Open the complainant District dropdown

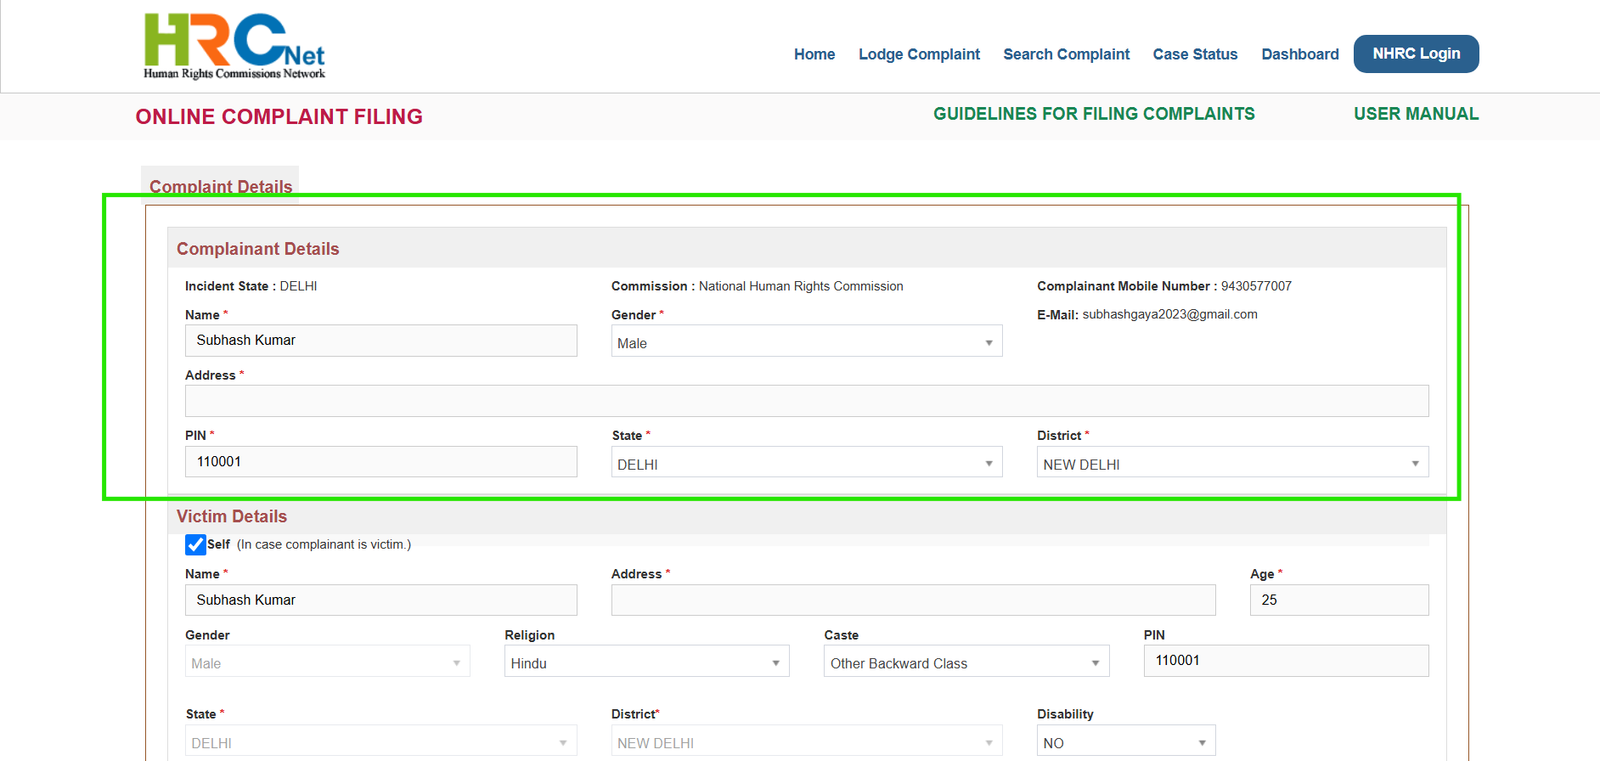coord(1232,463)
